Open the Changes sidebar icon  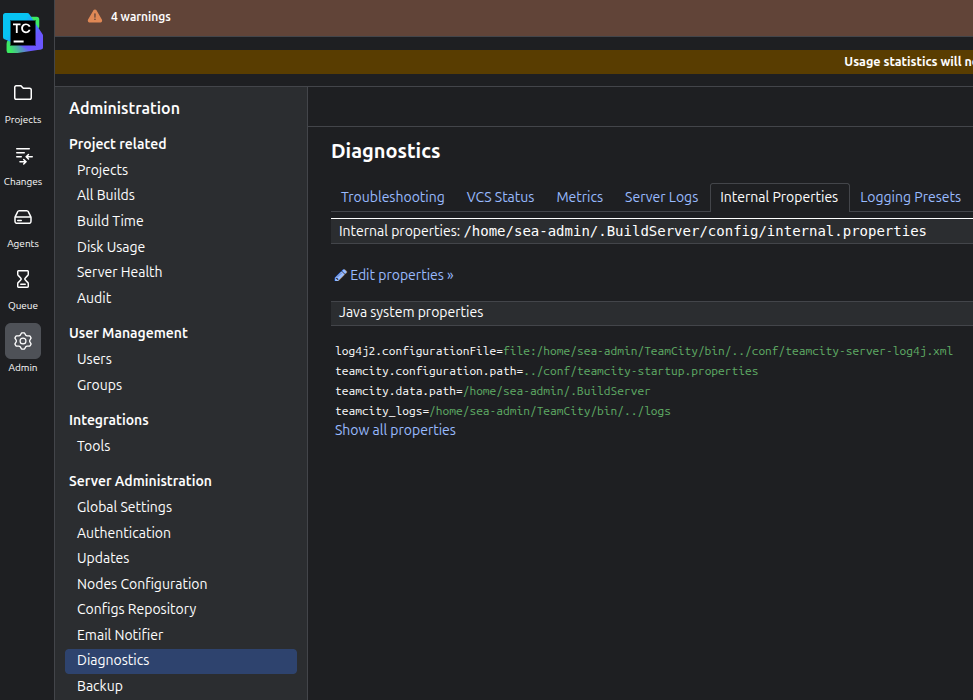(23, 155)
